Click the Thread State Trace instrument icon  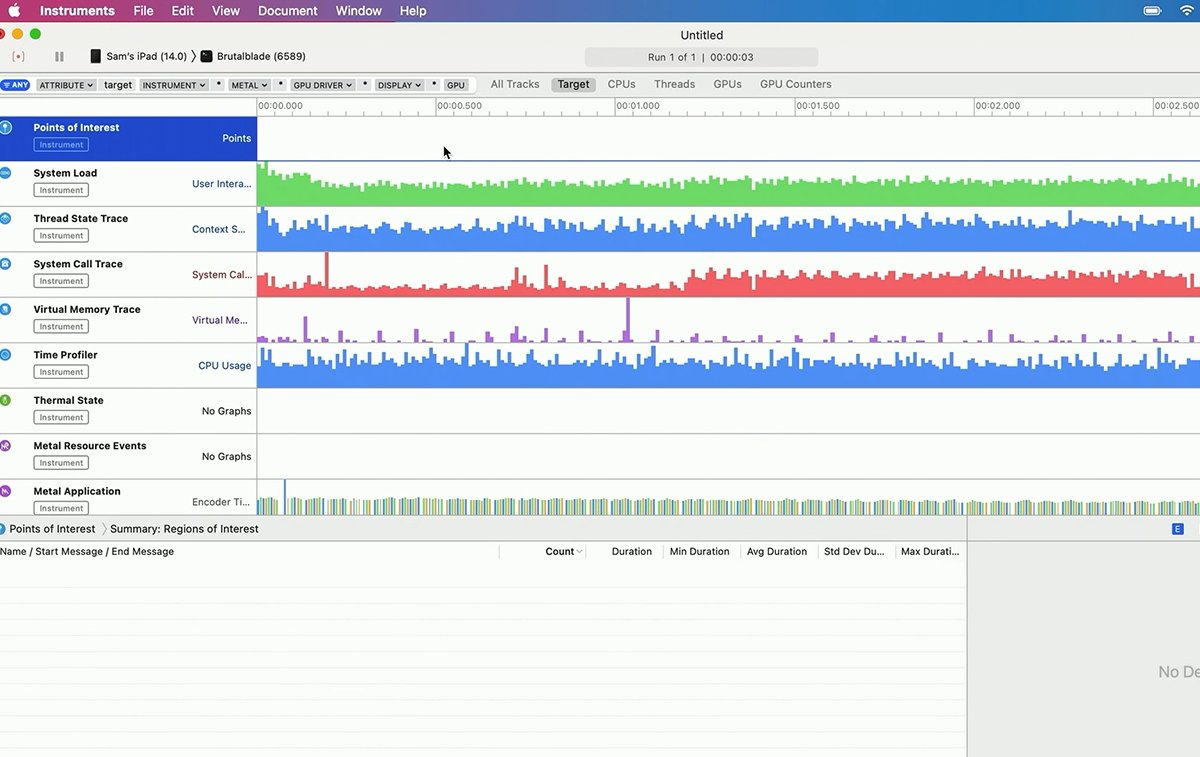6,218
